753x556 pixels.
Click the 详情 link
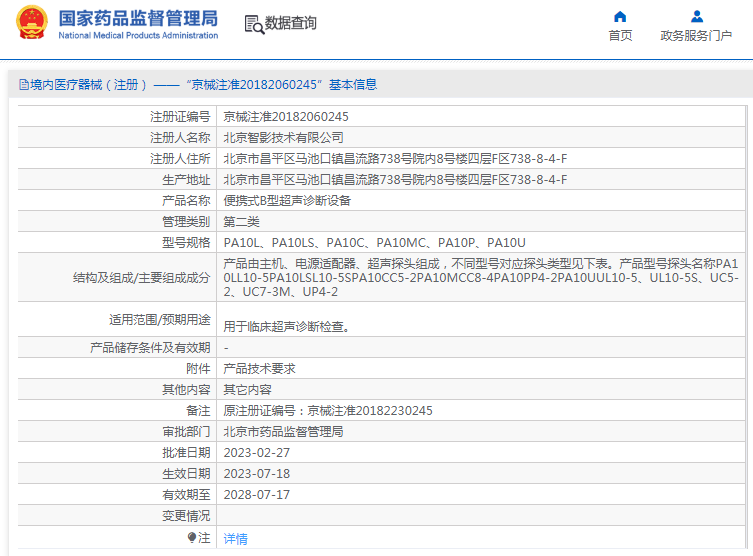point(235,539)
